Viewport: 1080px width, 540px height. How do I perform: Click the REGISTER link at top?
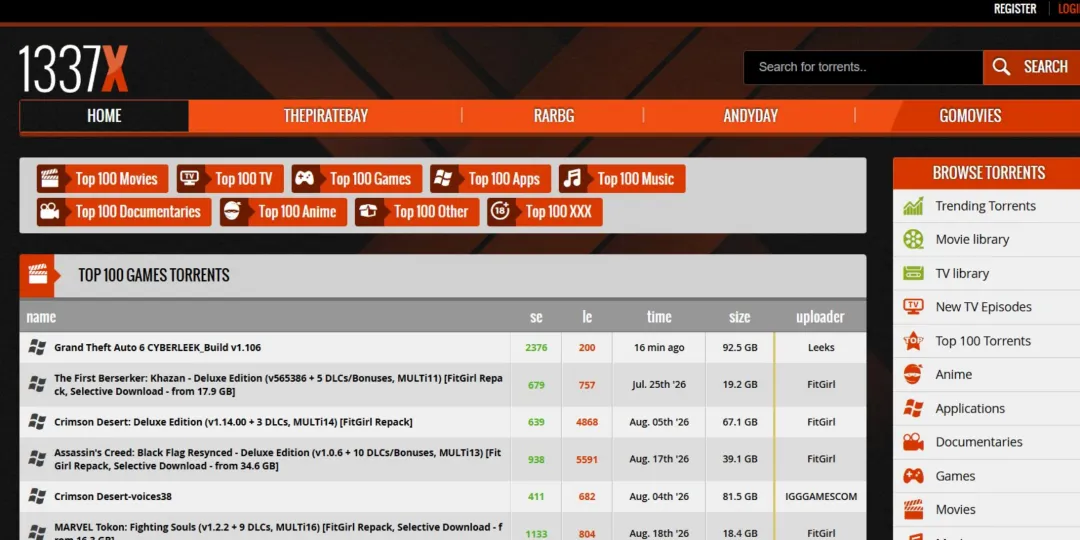point(1015,9)
